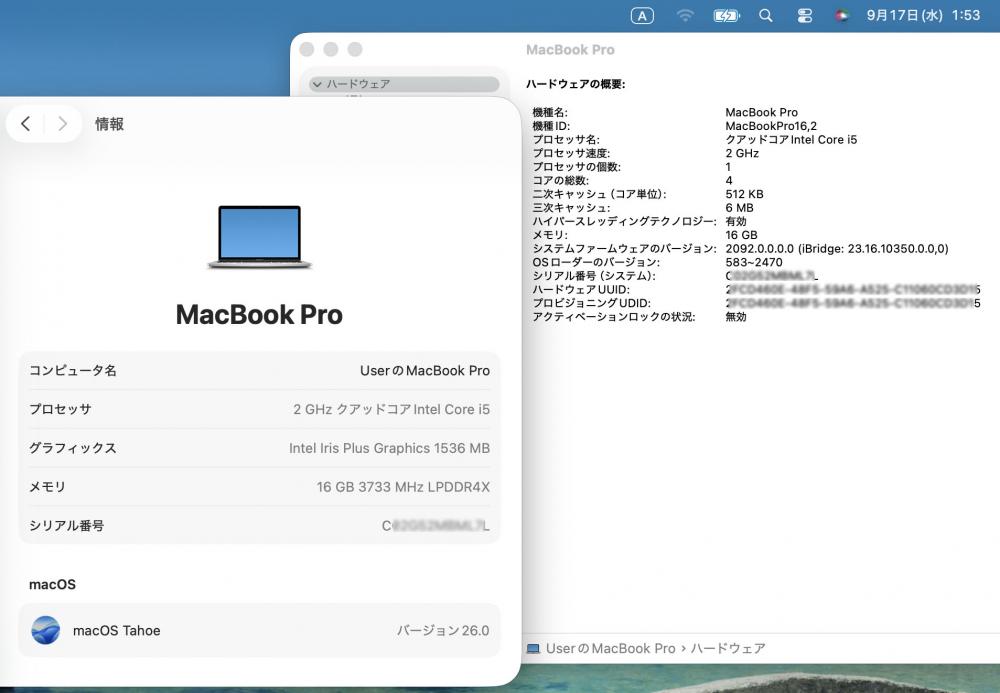Select the 機種名 value MacBook Pro
Screen dimensions: 1000x693
[761, 112]
